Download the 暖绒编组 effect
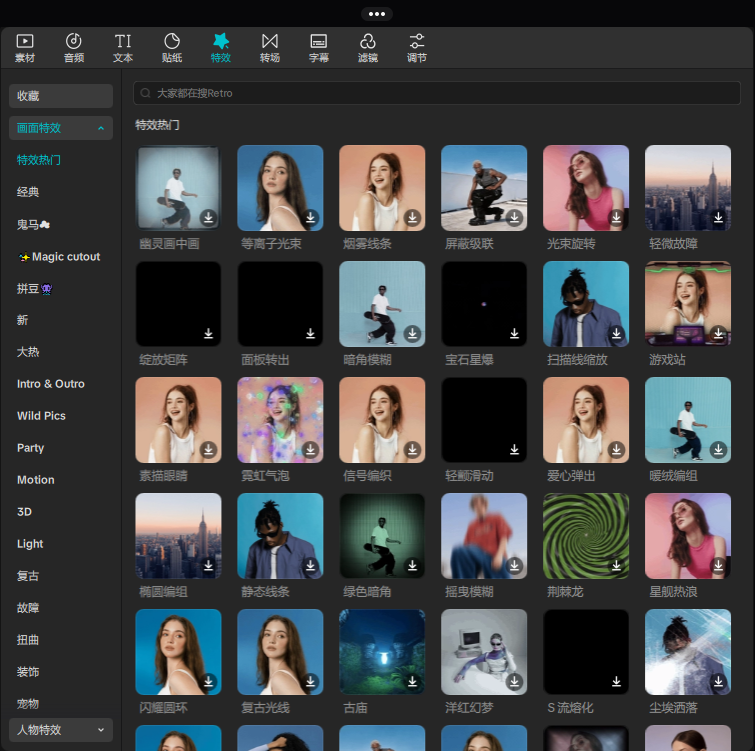Screen dimensions: 755x751 [x=718, y=450]
